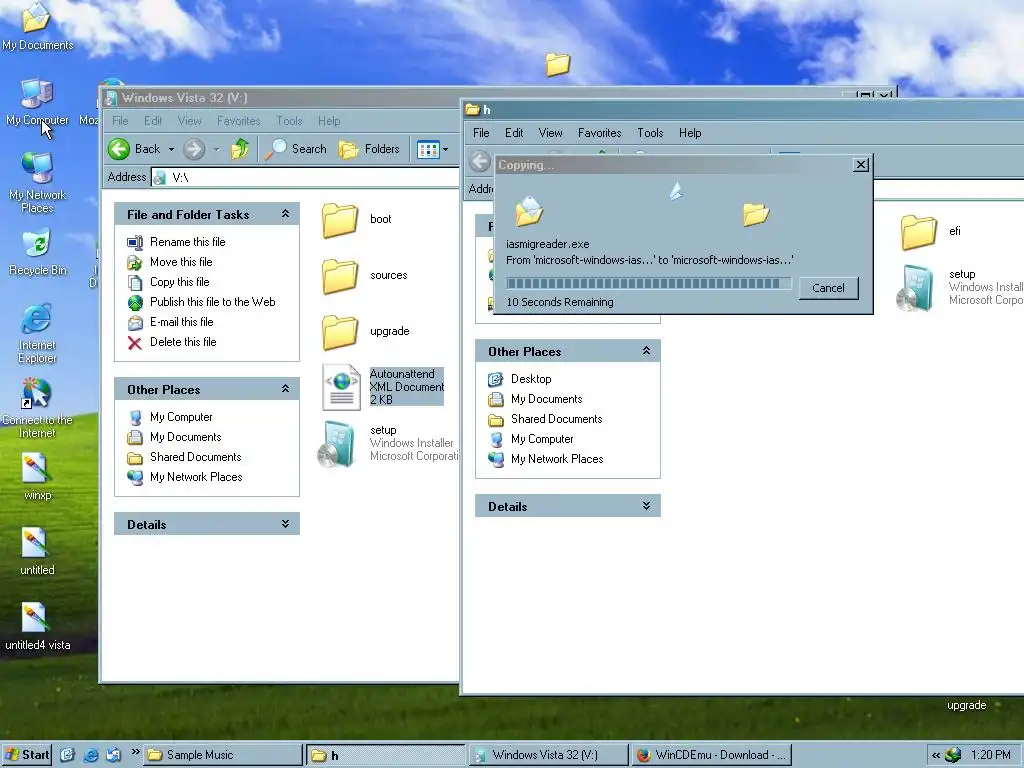Viewport: 1024px width, 768px height.
Task: Select My Network Places desktop icon
Action: point(37,183)
